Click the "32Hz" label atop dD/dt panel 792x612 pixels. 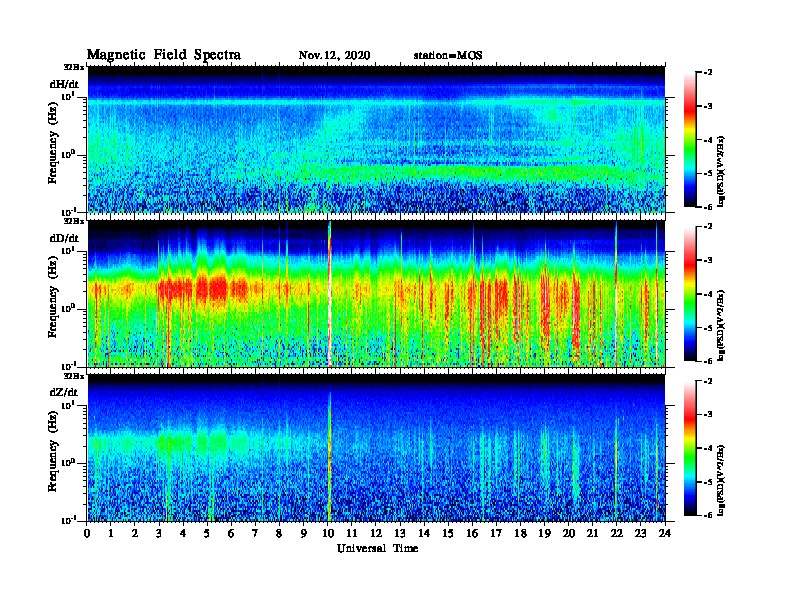(74, 221)
